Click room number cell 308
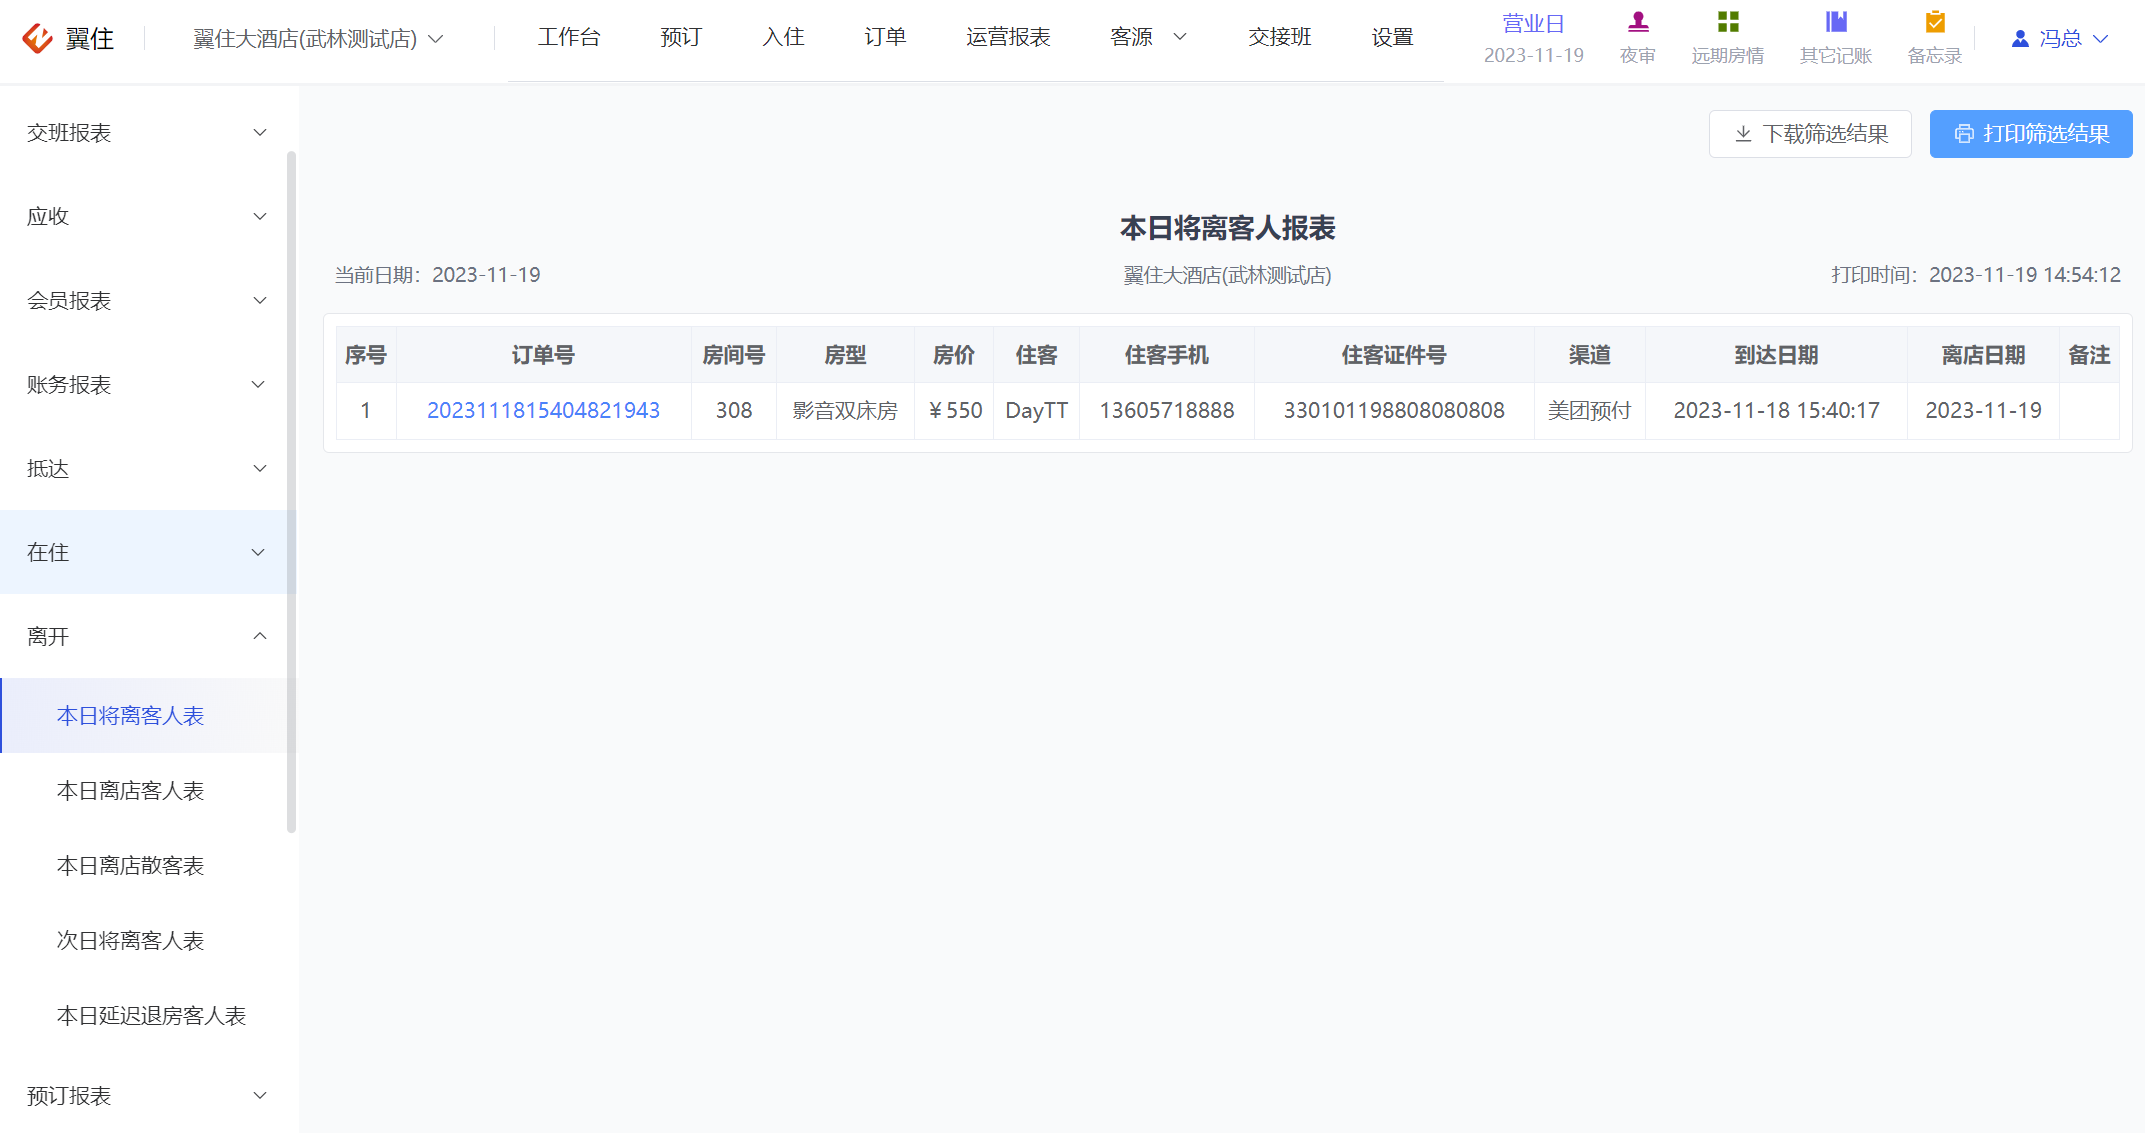Screen dimensions: 2145x1133 coord(734,411)
